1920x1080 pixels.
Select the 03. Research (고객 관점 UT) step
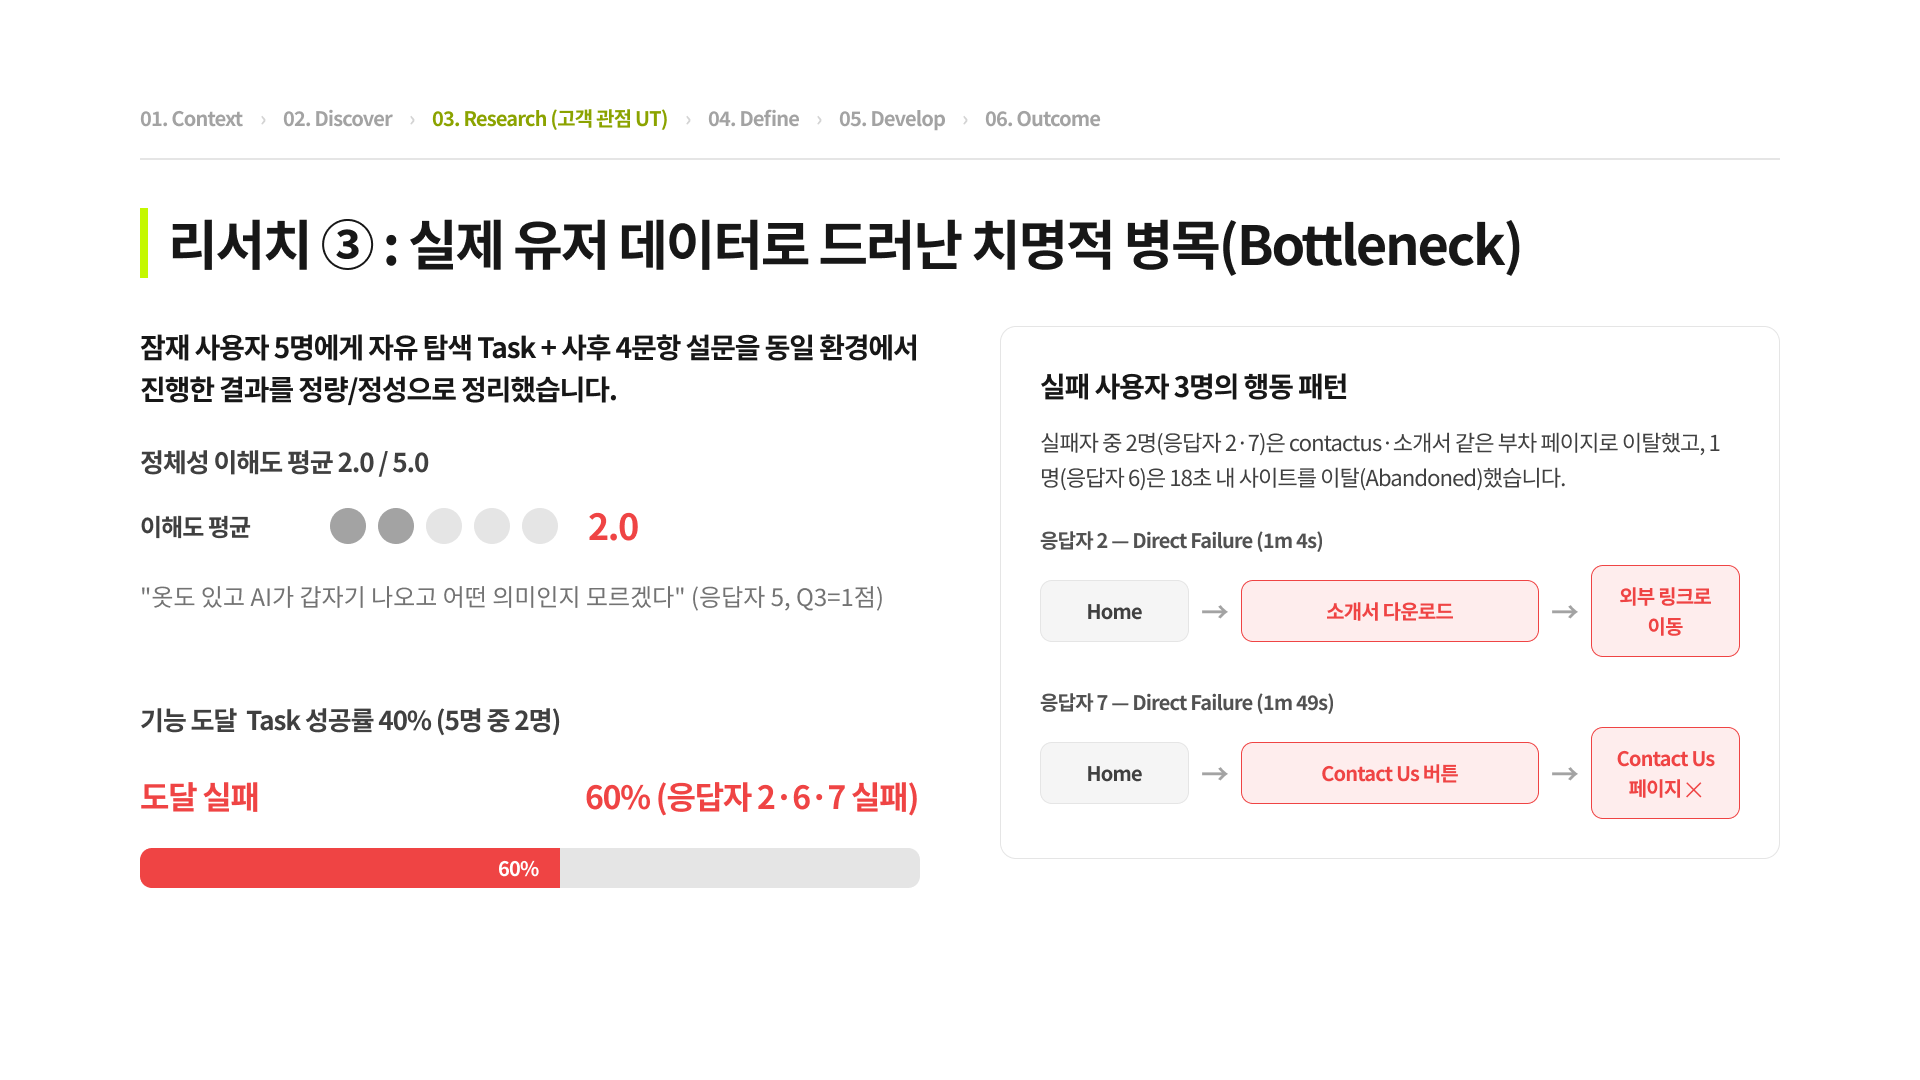pyautogui.click(x=550, y=119)
